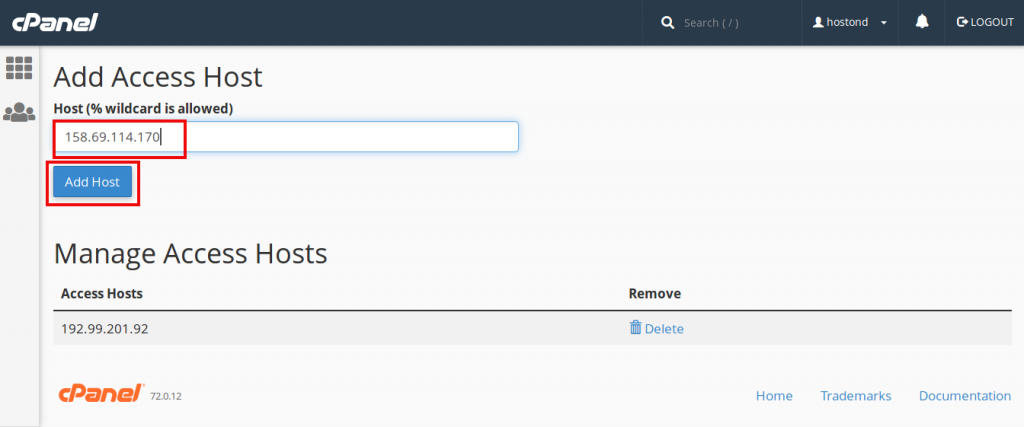Click the user silhouette icon beside hostond
The height and width of the screenshot is (427, 1024).
click(818, 22)
